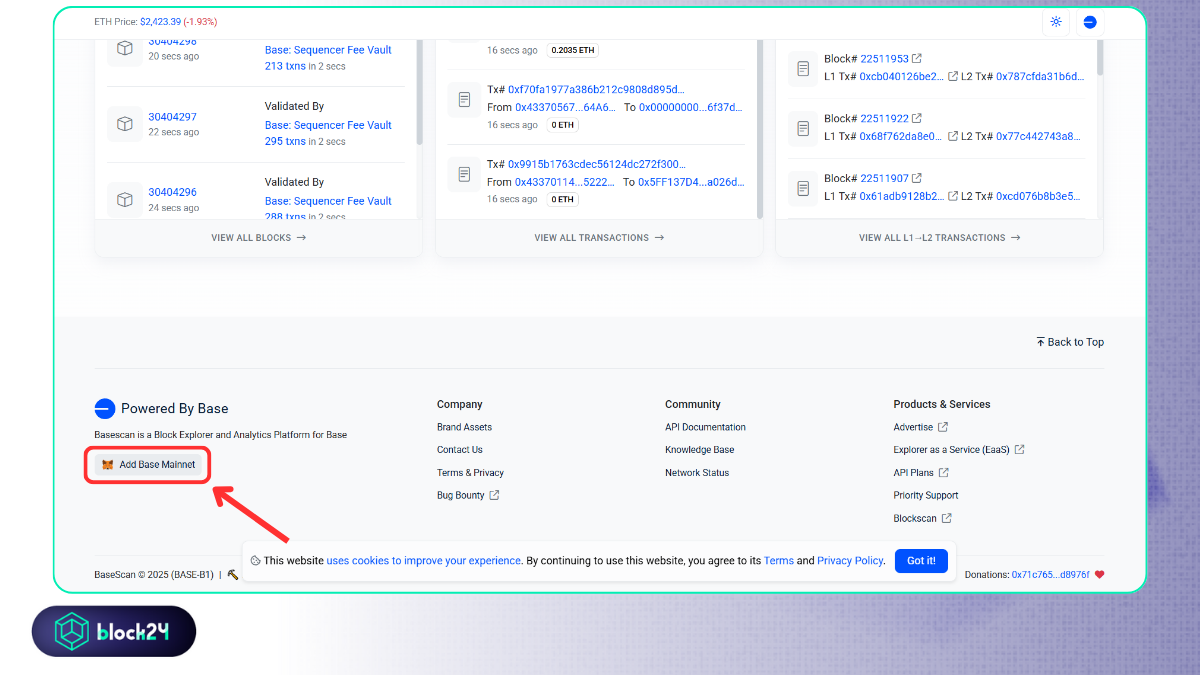Open Knowledge Base link
This screenshot has height=675, width=1200.
tap(700, 450)
